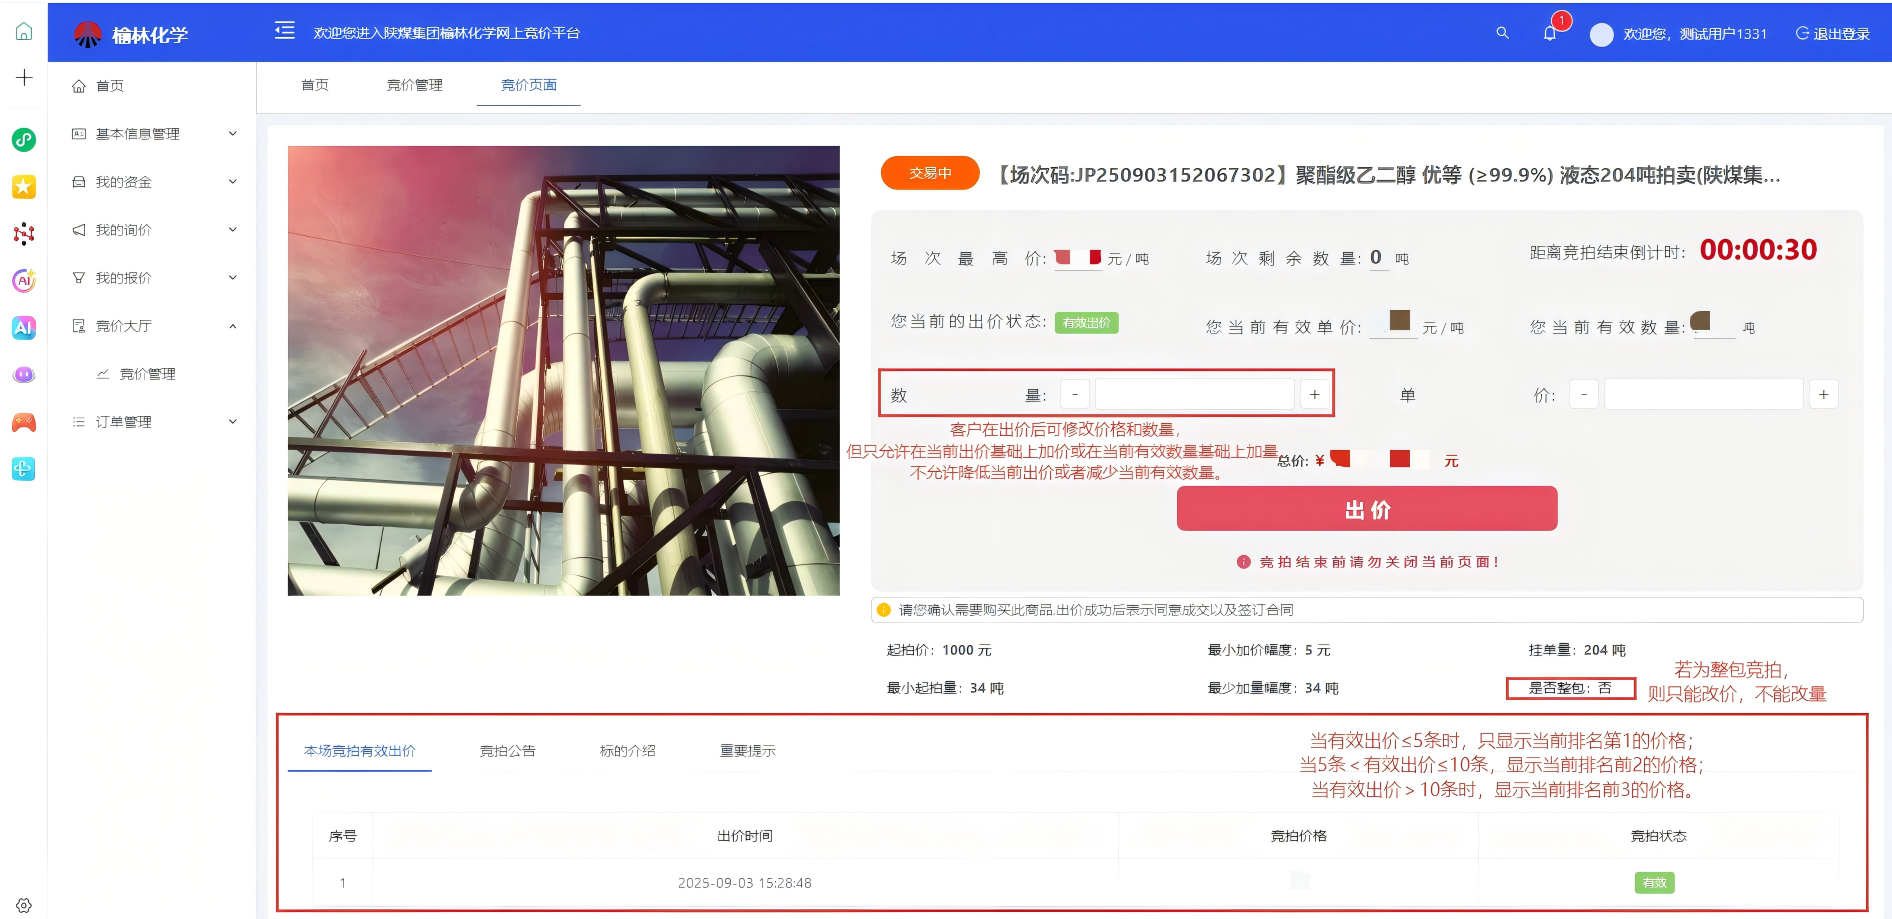Click the notification bell icon

1549,33
